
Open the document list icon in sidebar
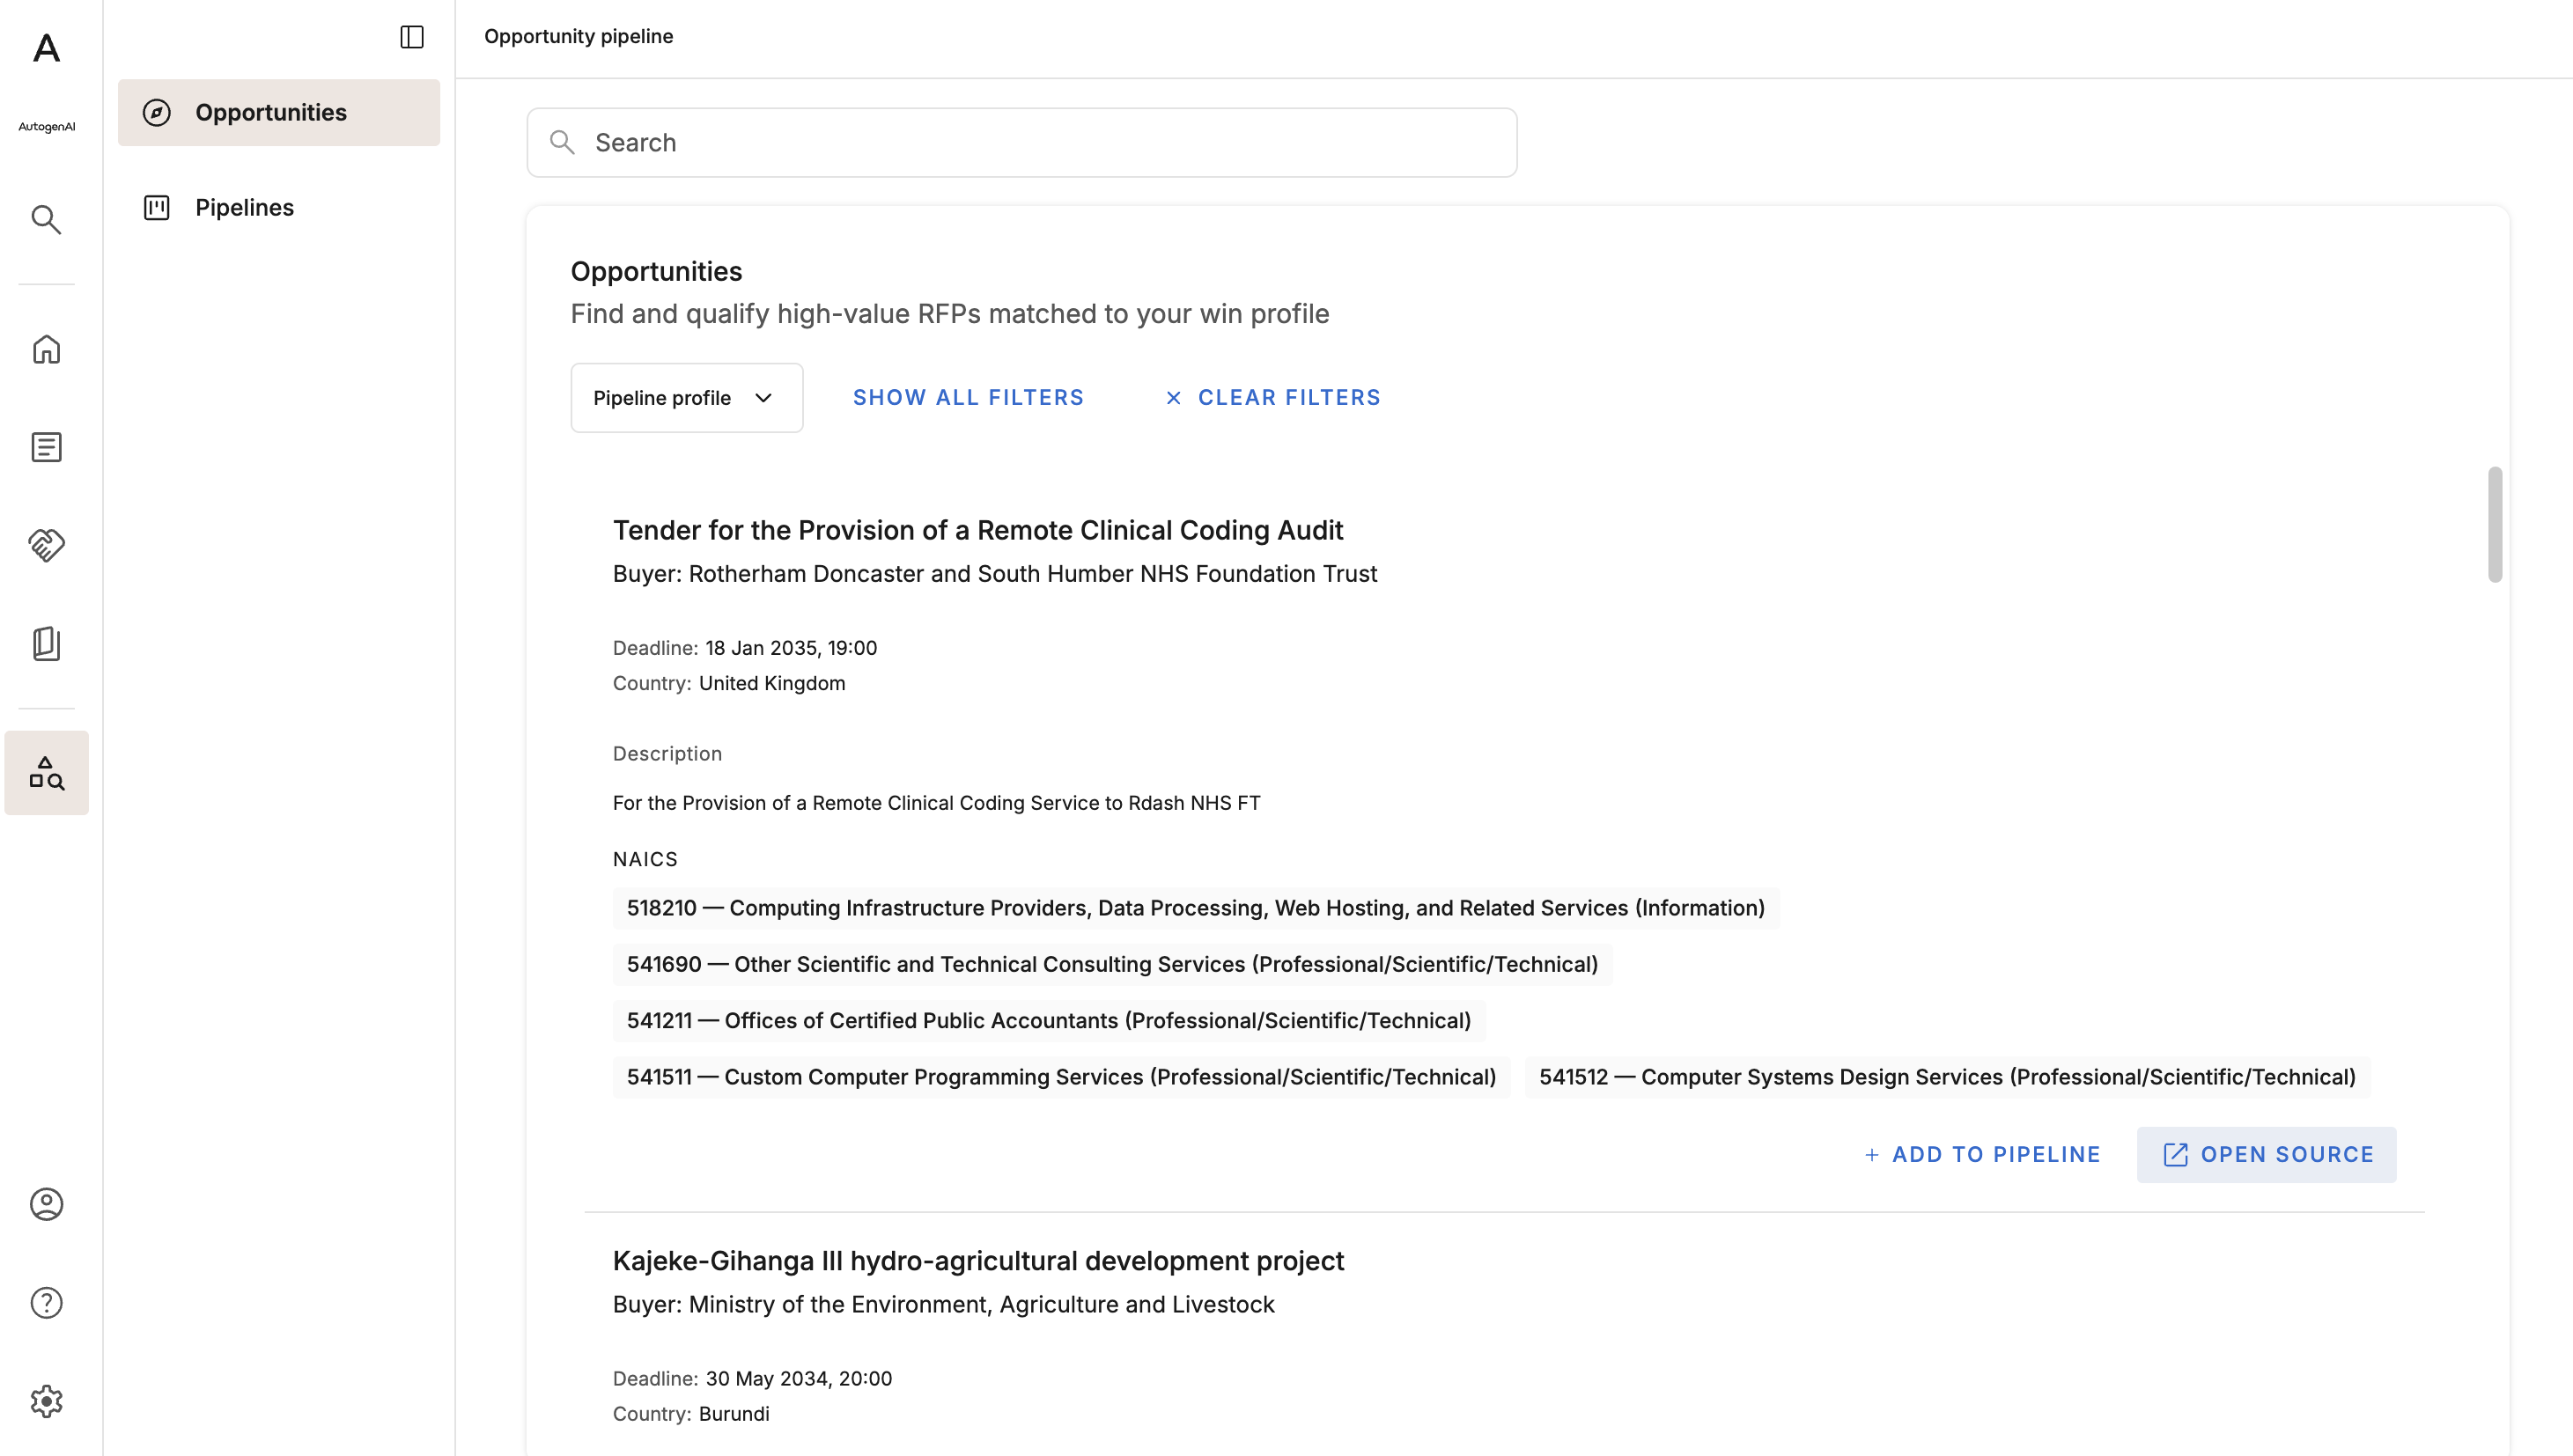(x=46, y=447)
